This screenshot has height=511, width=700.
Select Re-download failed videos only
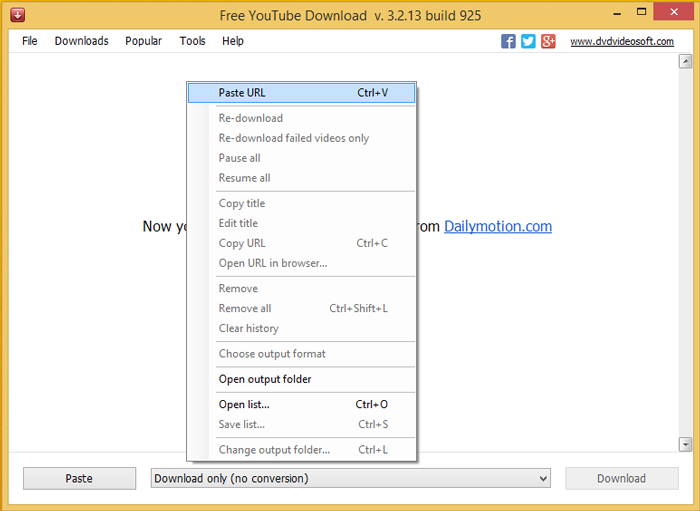301,138
